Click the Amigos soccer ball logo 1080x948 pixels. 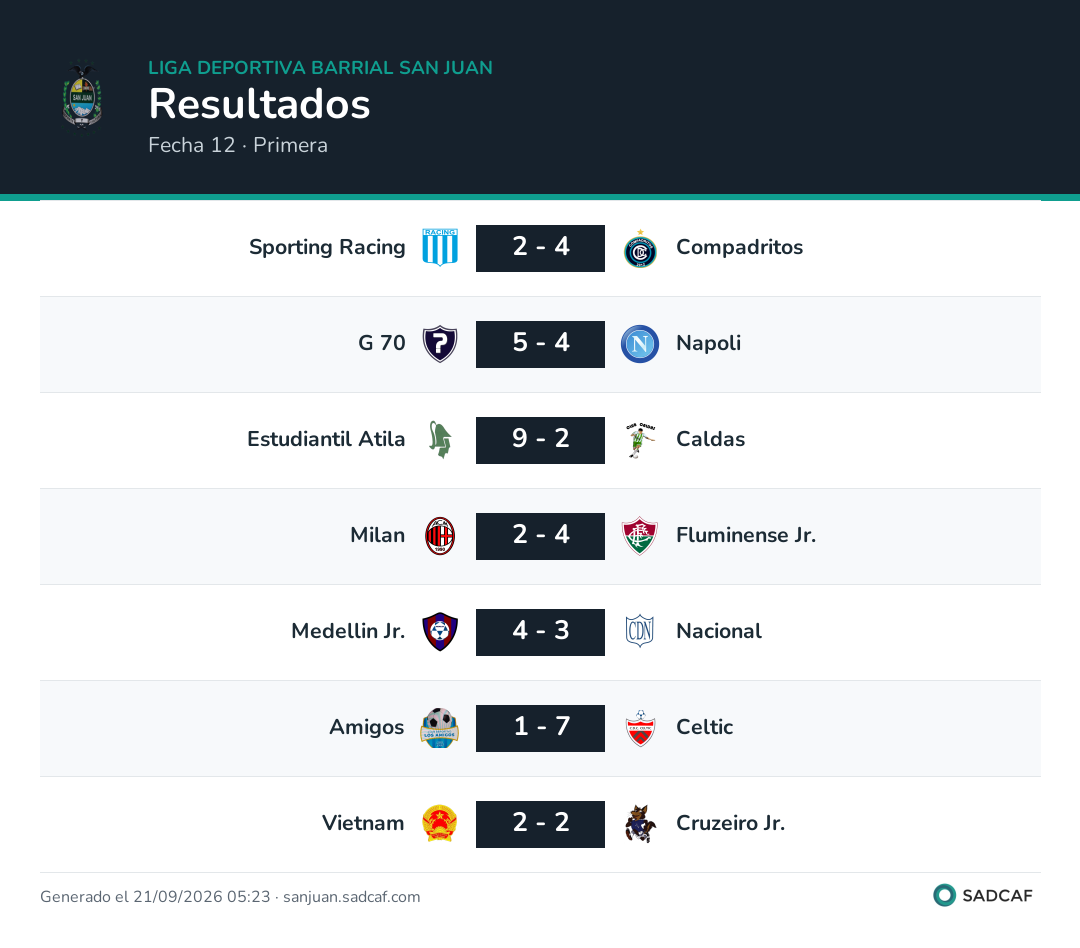440,728
